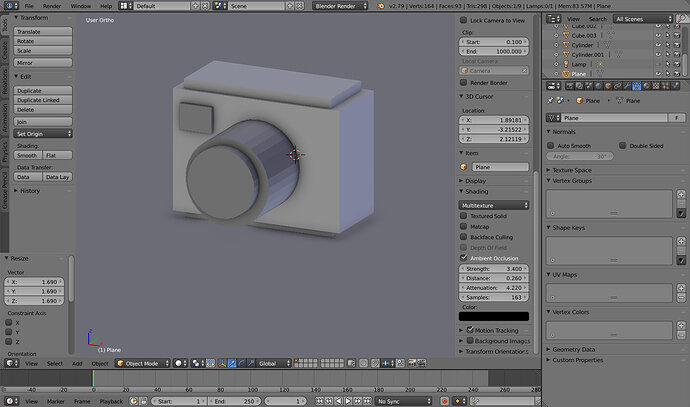This screenshot has width=690, height=407.
Task: Click the pivot point selector icon
Action: (x=196, y=363)
